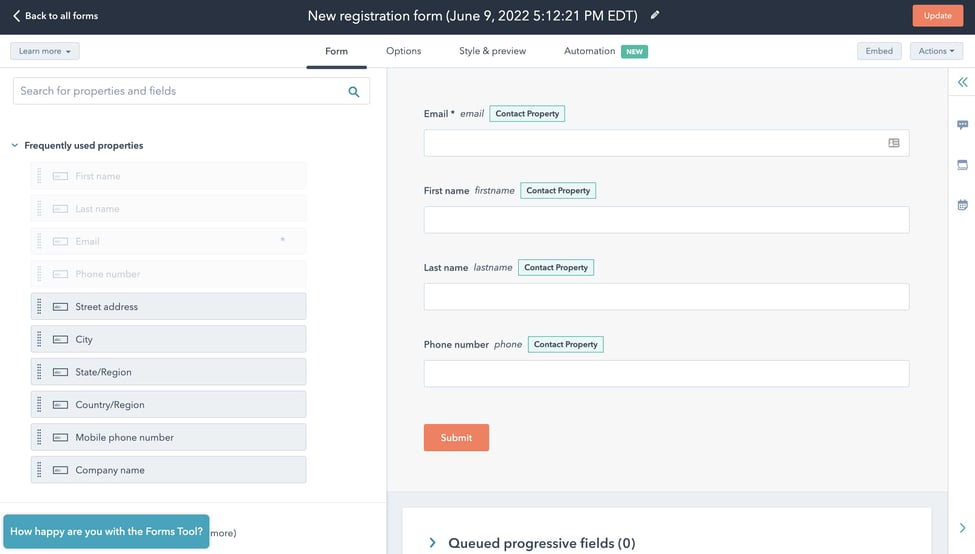Select the Company name property

coord(169,470)
